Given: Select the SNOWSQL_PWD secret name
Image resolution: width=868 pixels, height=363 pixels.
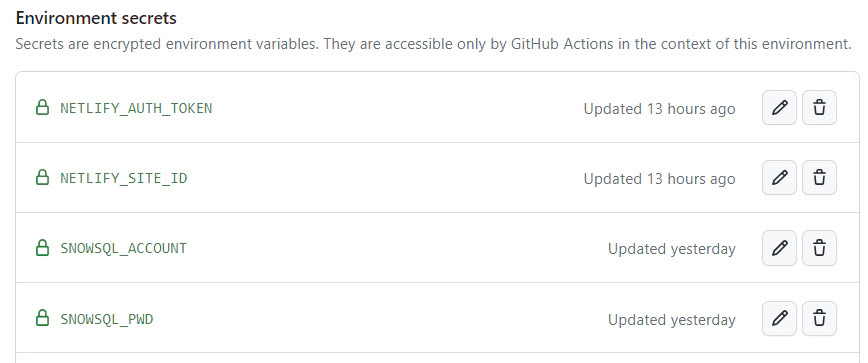Looking at the screenshot, I should pyautogui.click(x=107, y=319).
